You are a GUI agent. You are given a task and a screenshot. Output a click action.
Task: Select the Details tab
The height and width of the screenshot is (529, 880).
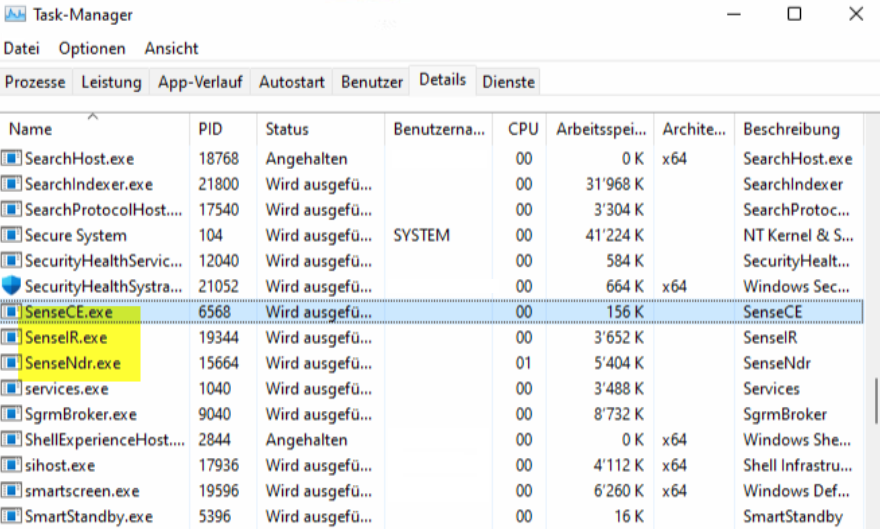(x=442, y=80)
